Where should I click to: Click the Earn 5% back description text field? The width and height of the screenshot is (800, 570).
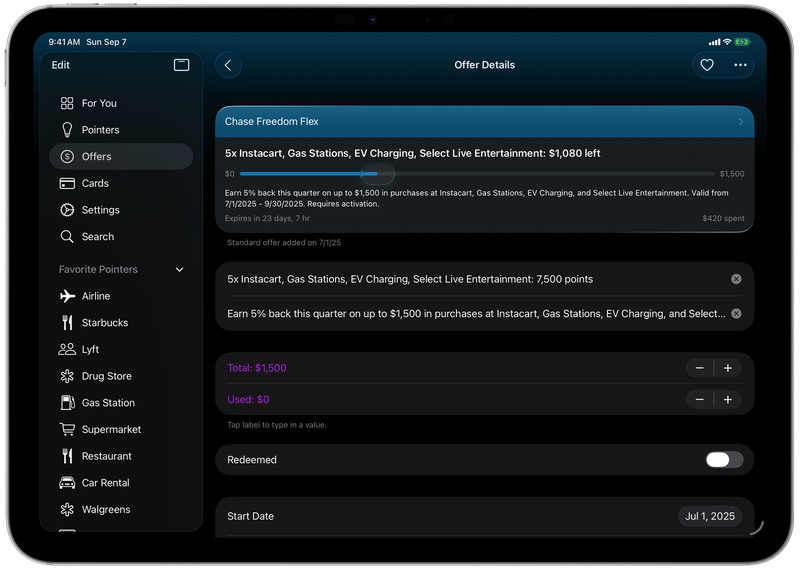476,314
